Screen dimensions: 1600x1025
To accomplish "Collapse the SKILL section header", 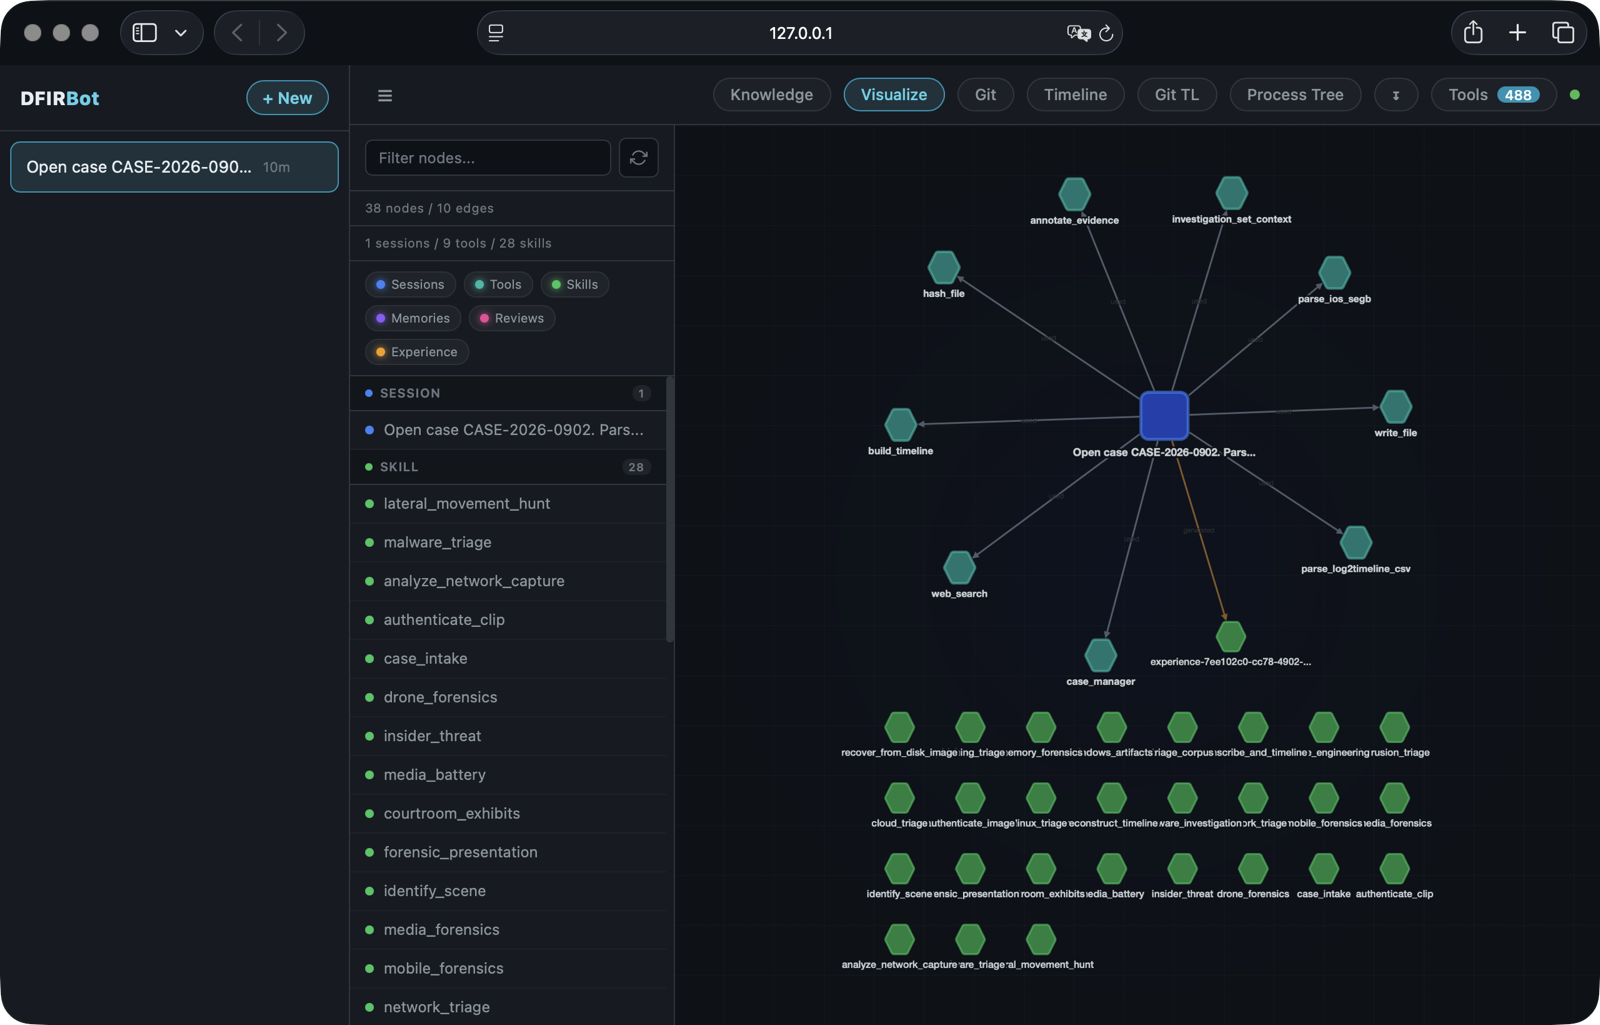I will (x=508, y=467).
